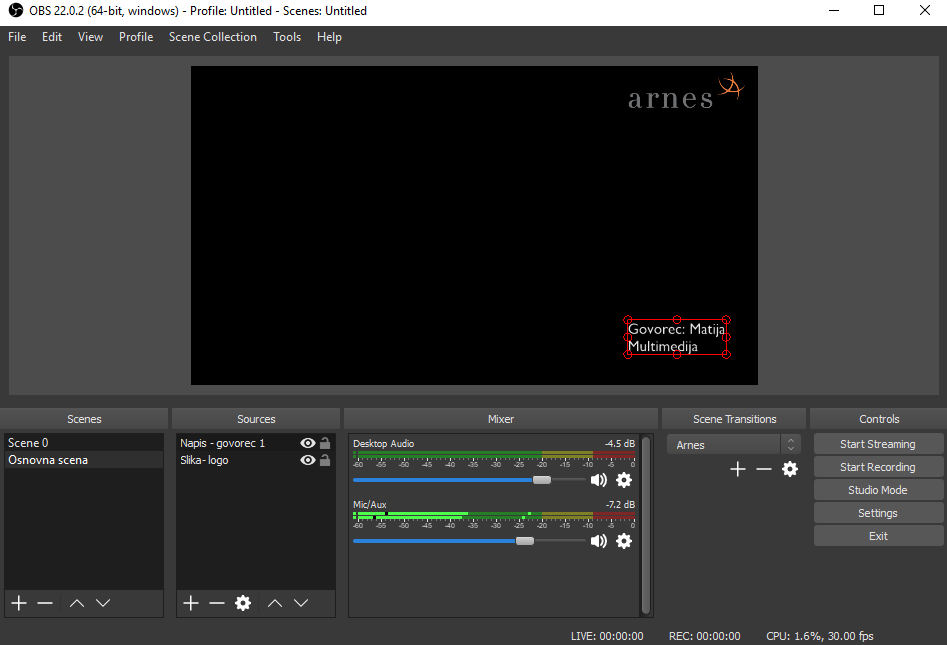Close the OBS window

925,10
